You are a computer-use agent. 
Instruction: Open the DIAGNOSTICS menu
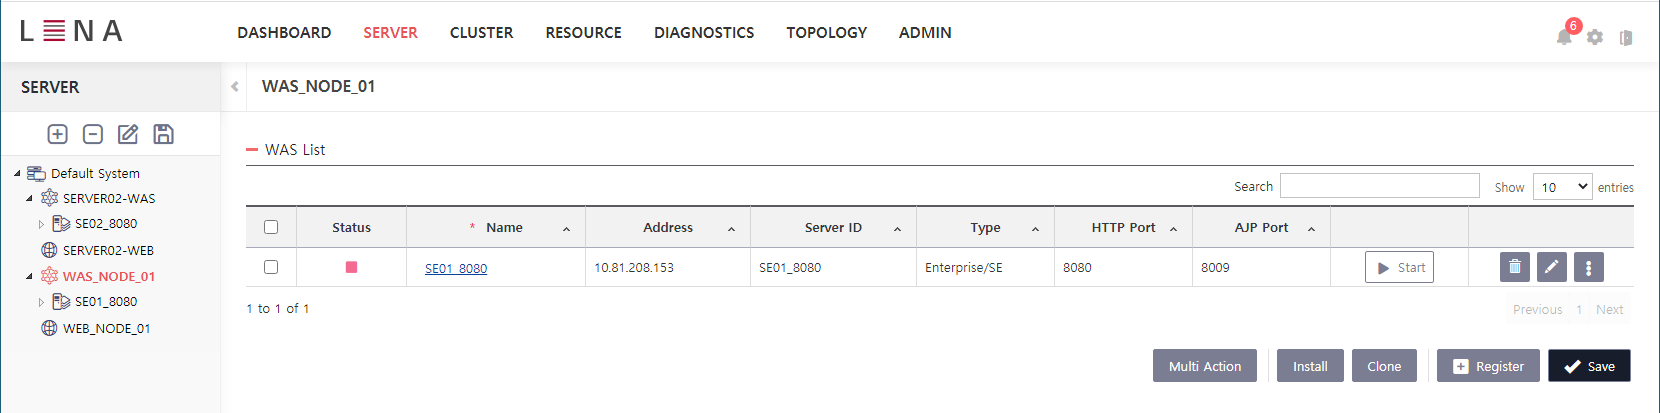(x=704, y=33)
